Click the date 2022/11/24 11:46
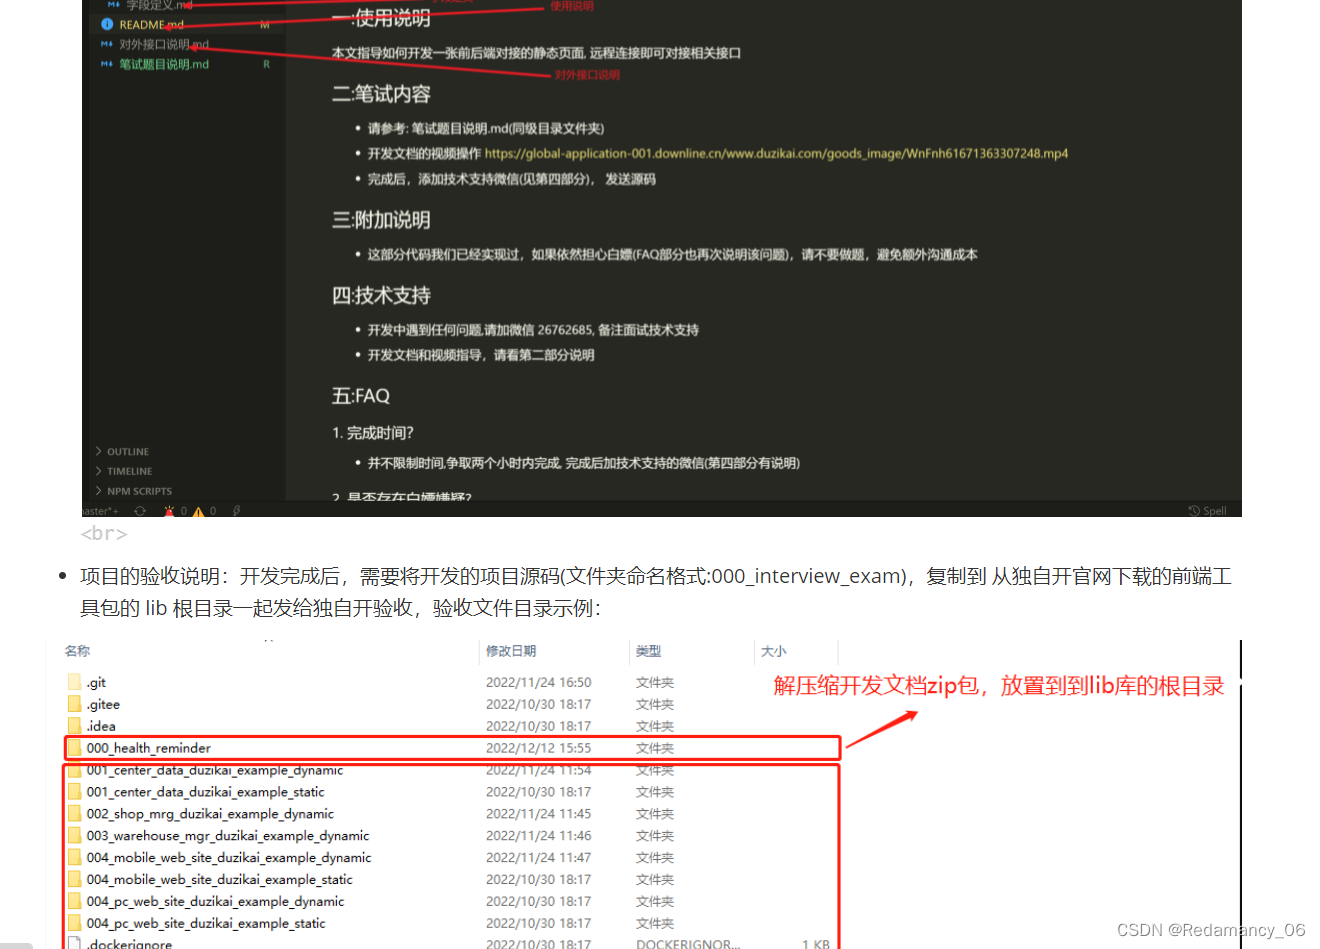Image resolution: width=1320 pixels, height=949 pixels. [x=538, y=836]
